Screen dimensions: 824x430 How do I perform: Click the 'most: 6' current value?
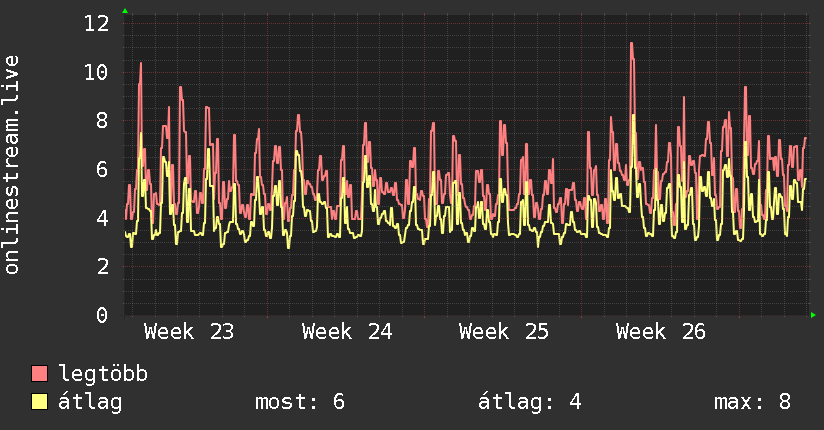point(300,402)
